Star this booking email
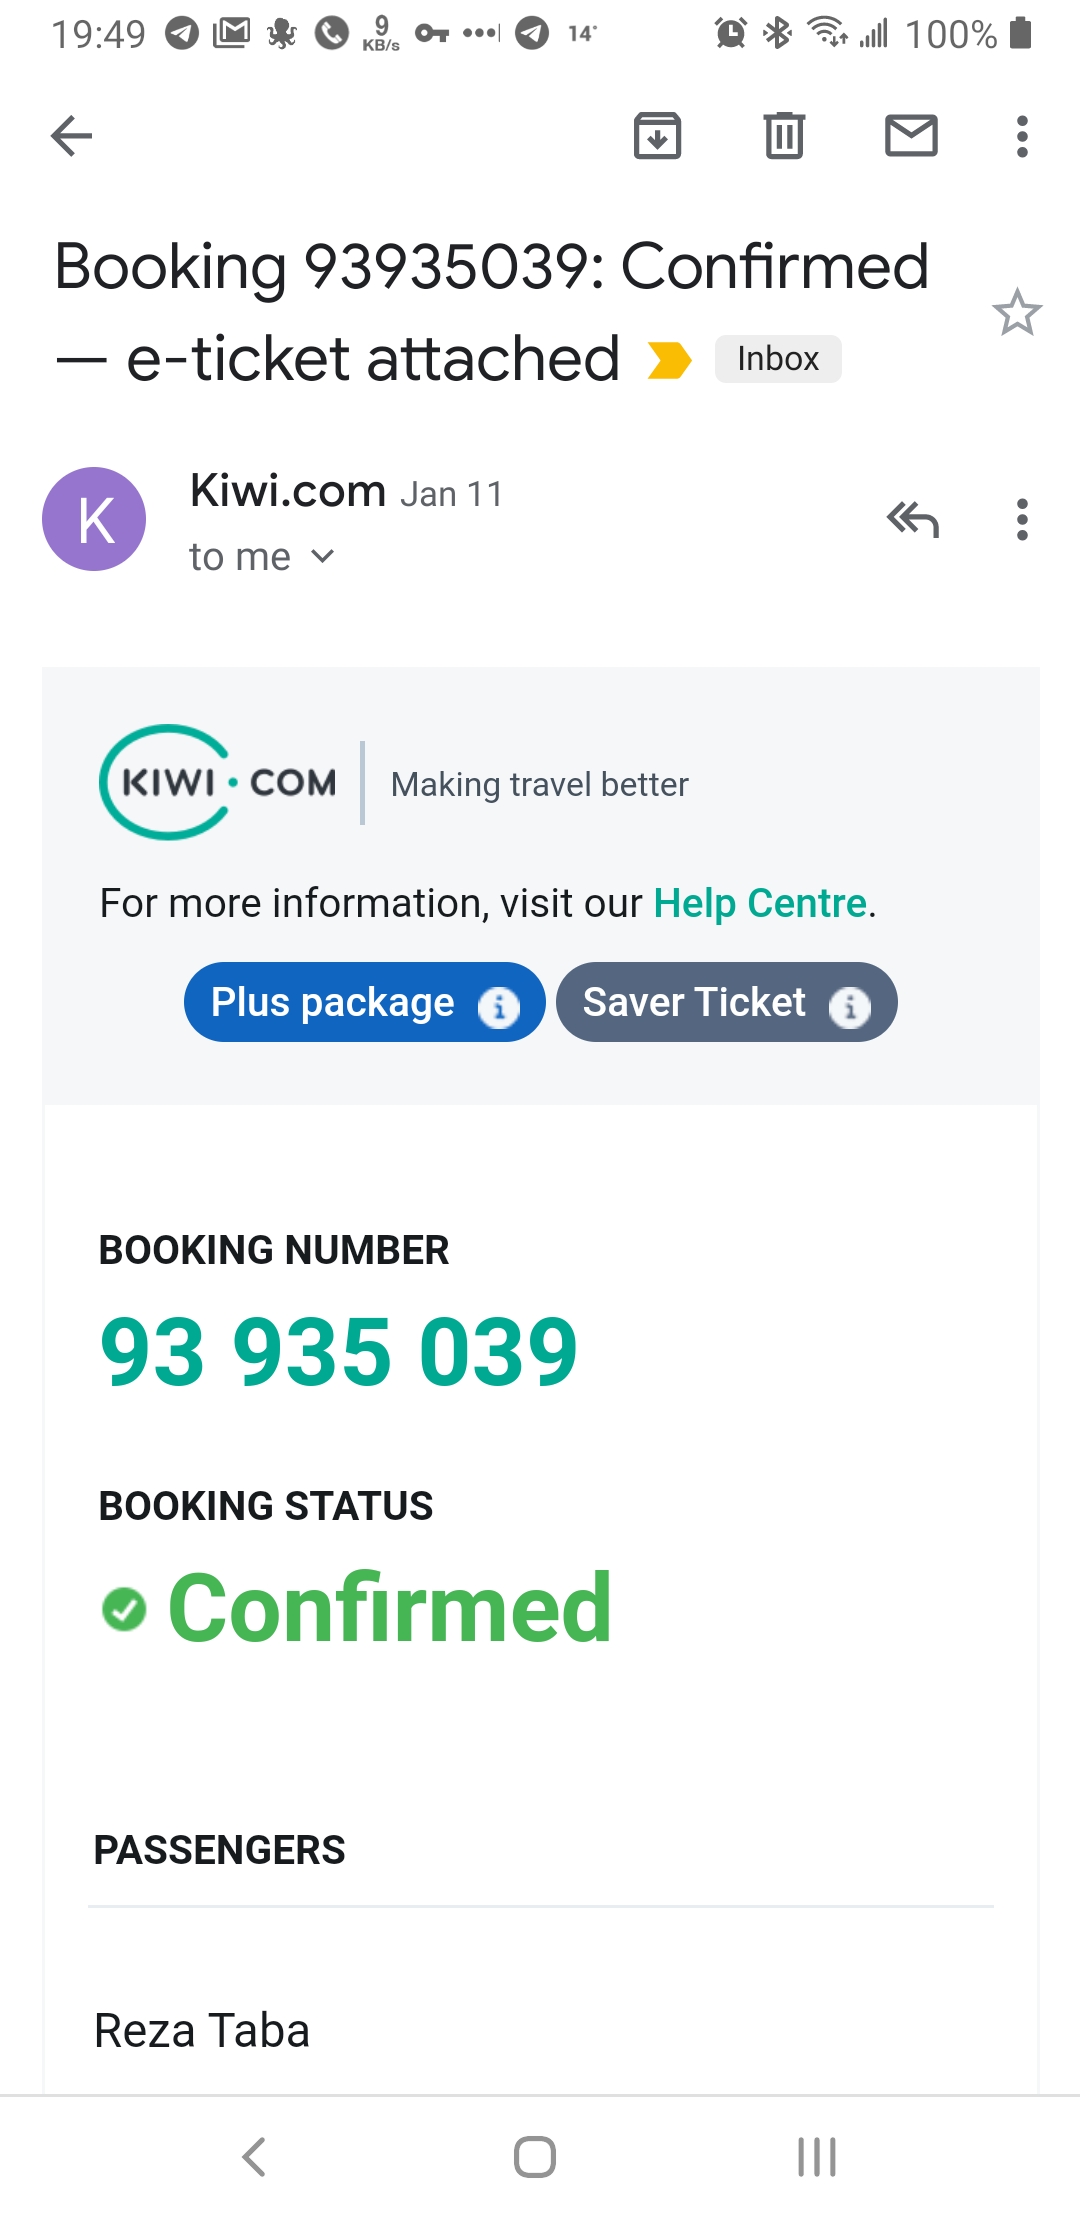Viewport: 1080px width, 2220px height. [1017, 313]
